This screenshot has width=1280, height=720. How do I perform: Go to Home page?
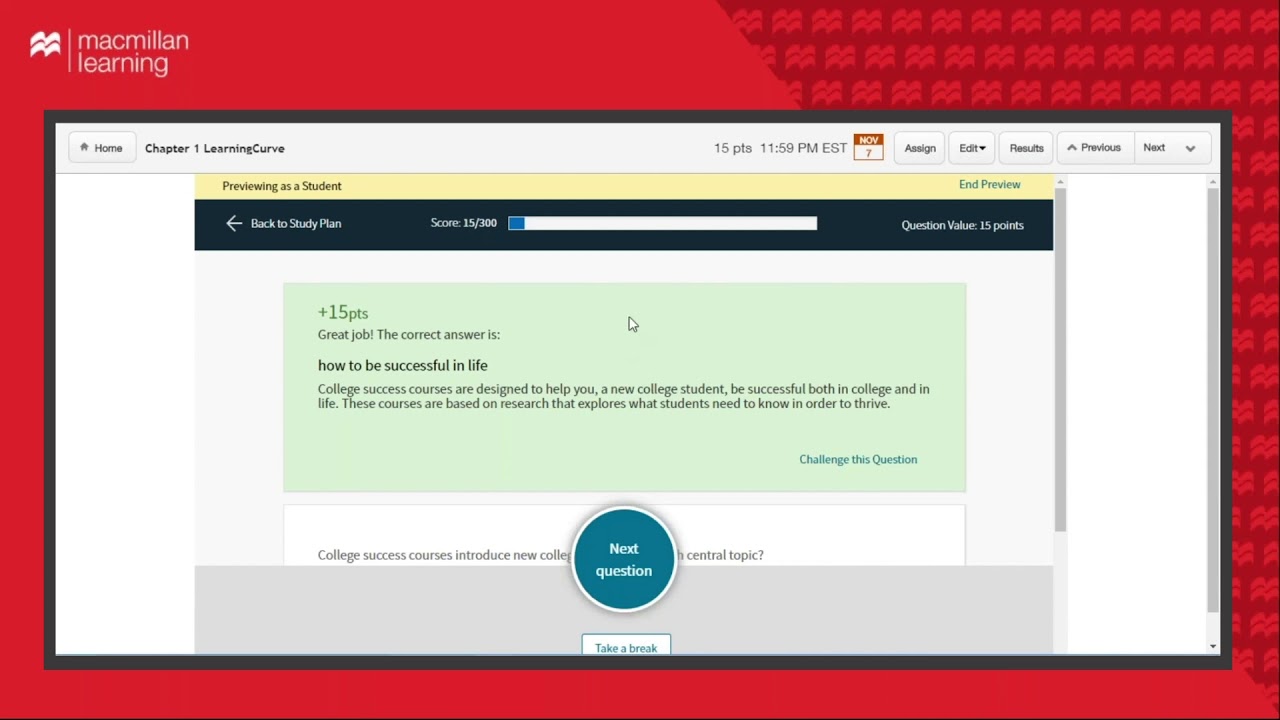click(x=102, y=148)
